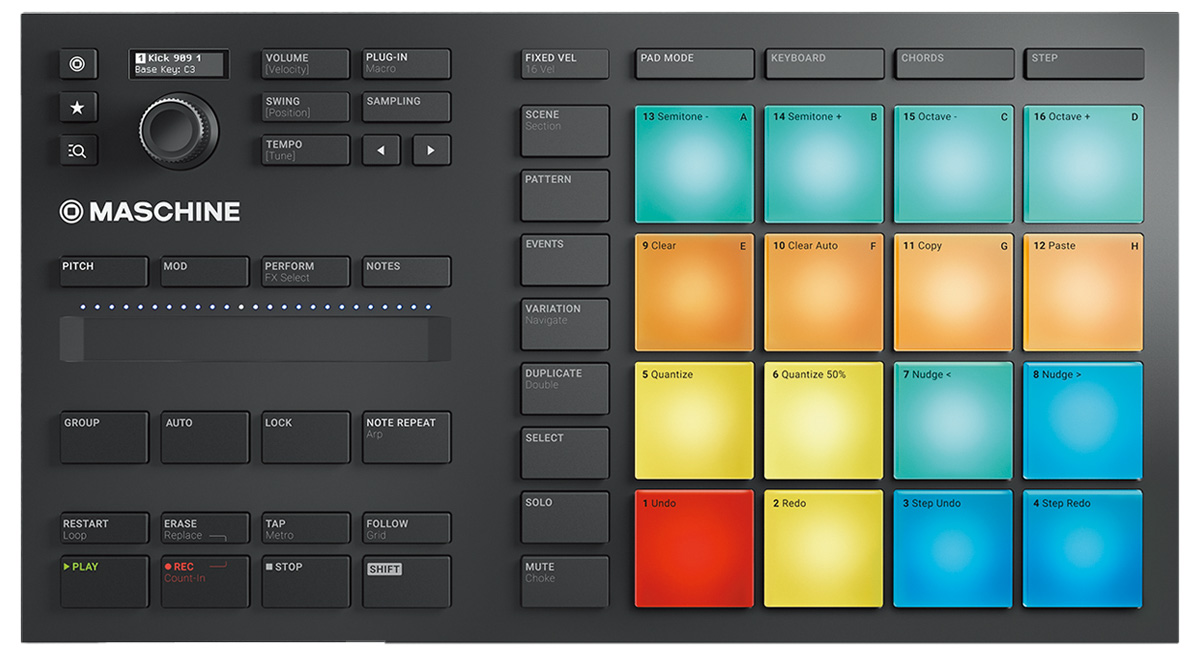Hit the SELECT button
The image size is (1200, 656).
[564, 454]
